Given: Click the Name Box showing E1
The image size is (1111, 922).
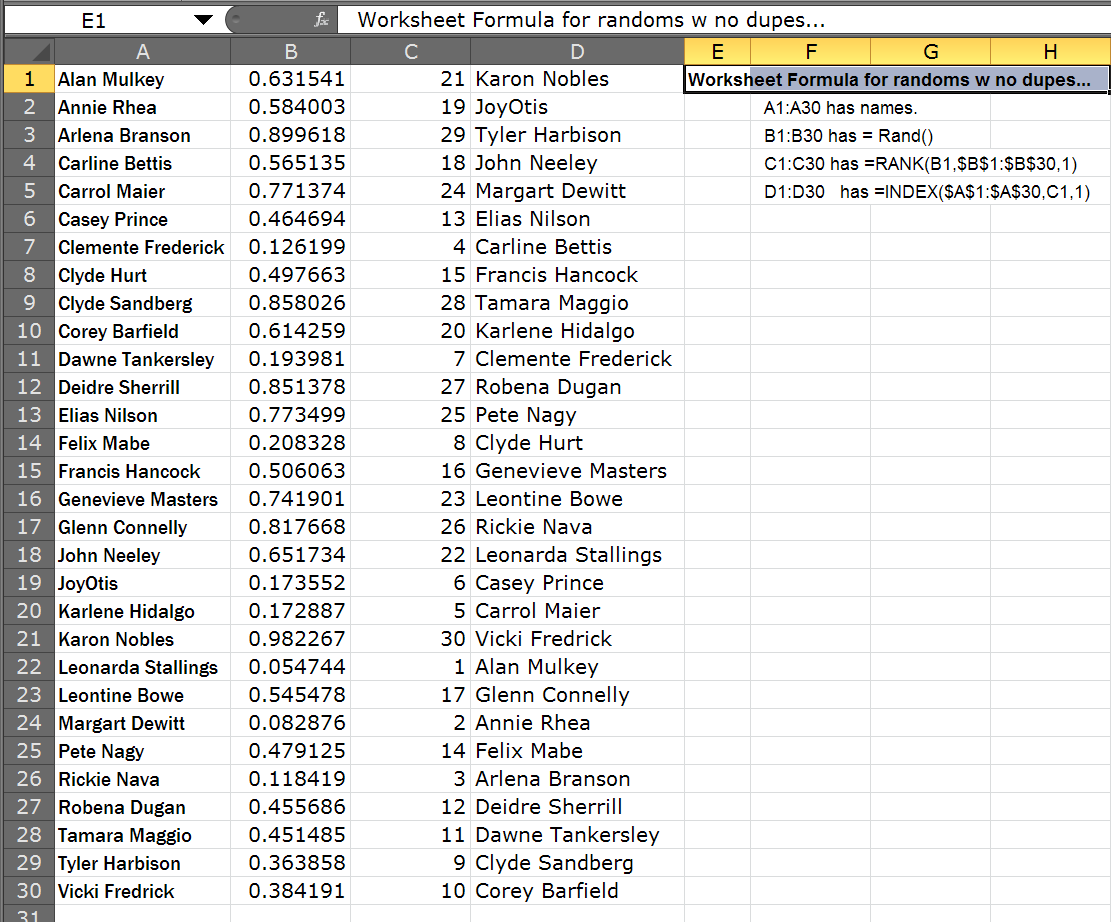Looking at the screenshot, I should point(94,21).
